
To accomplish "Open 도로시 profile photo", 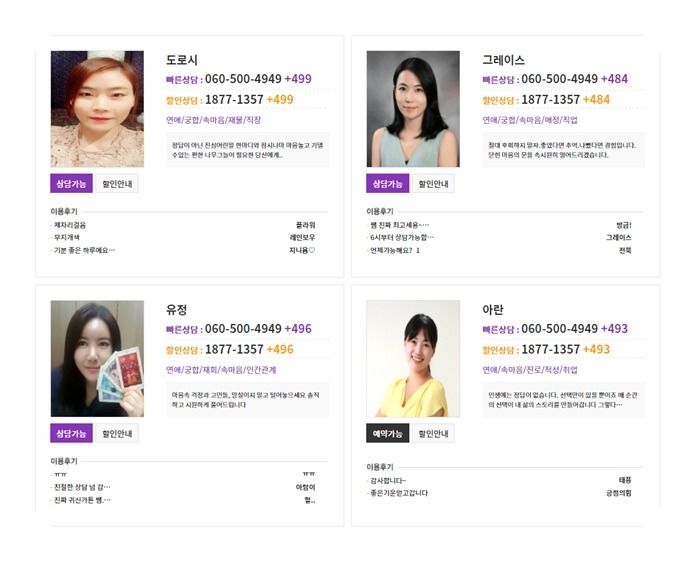I will (97, 109).
